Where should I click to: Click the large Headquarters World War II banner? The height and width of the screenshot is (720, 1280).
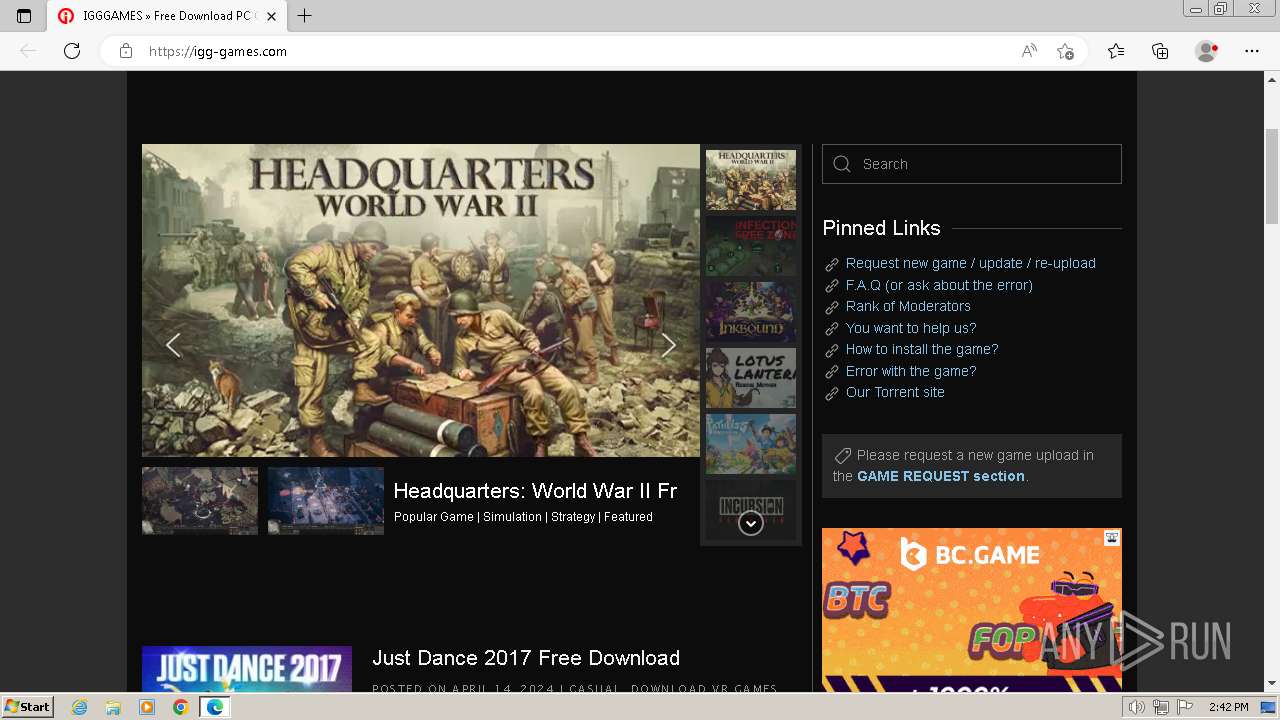pyautogui.click(x=421, y=300)
